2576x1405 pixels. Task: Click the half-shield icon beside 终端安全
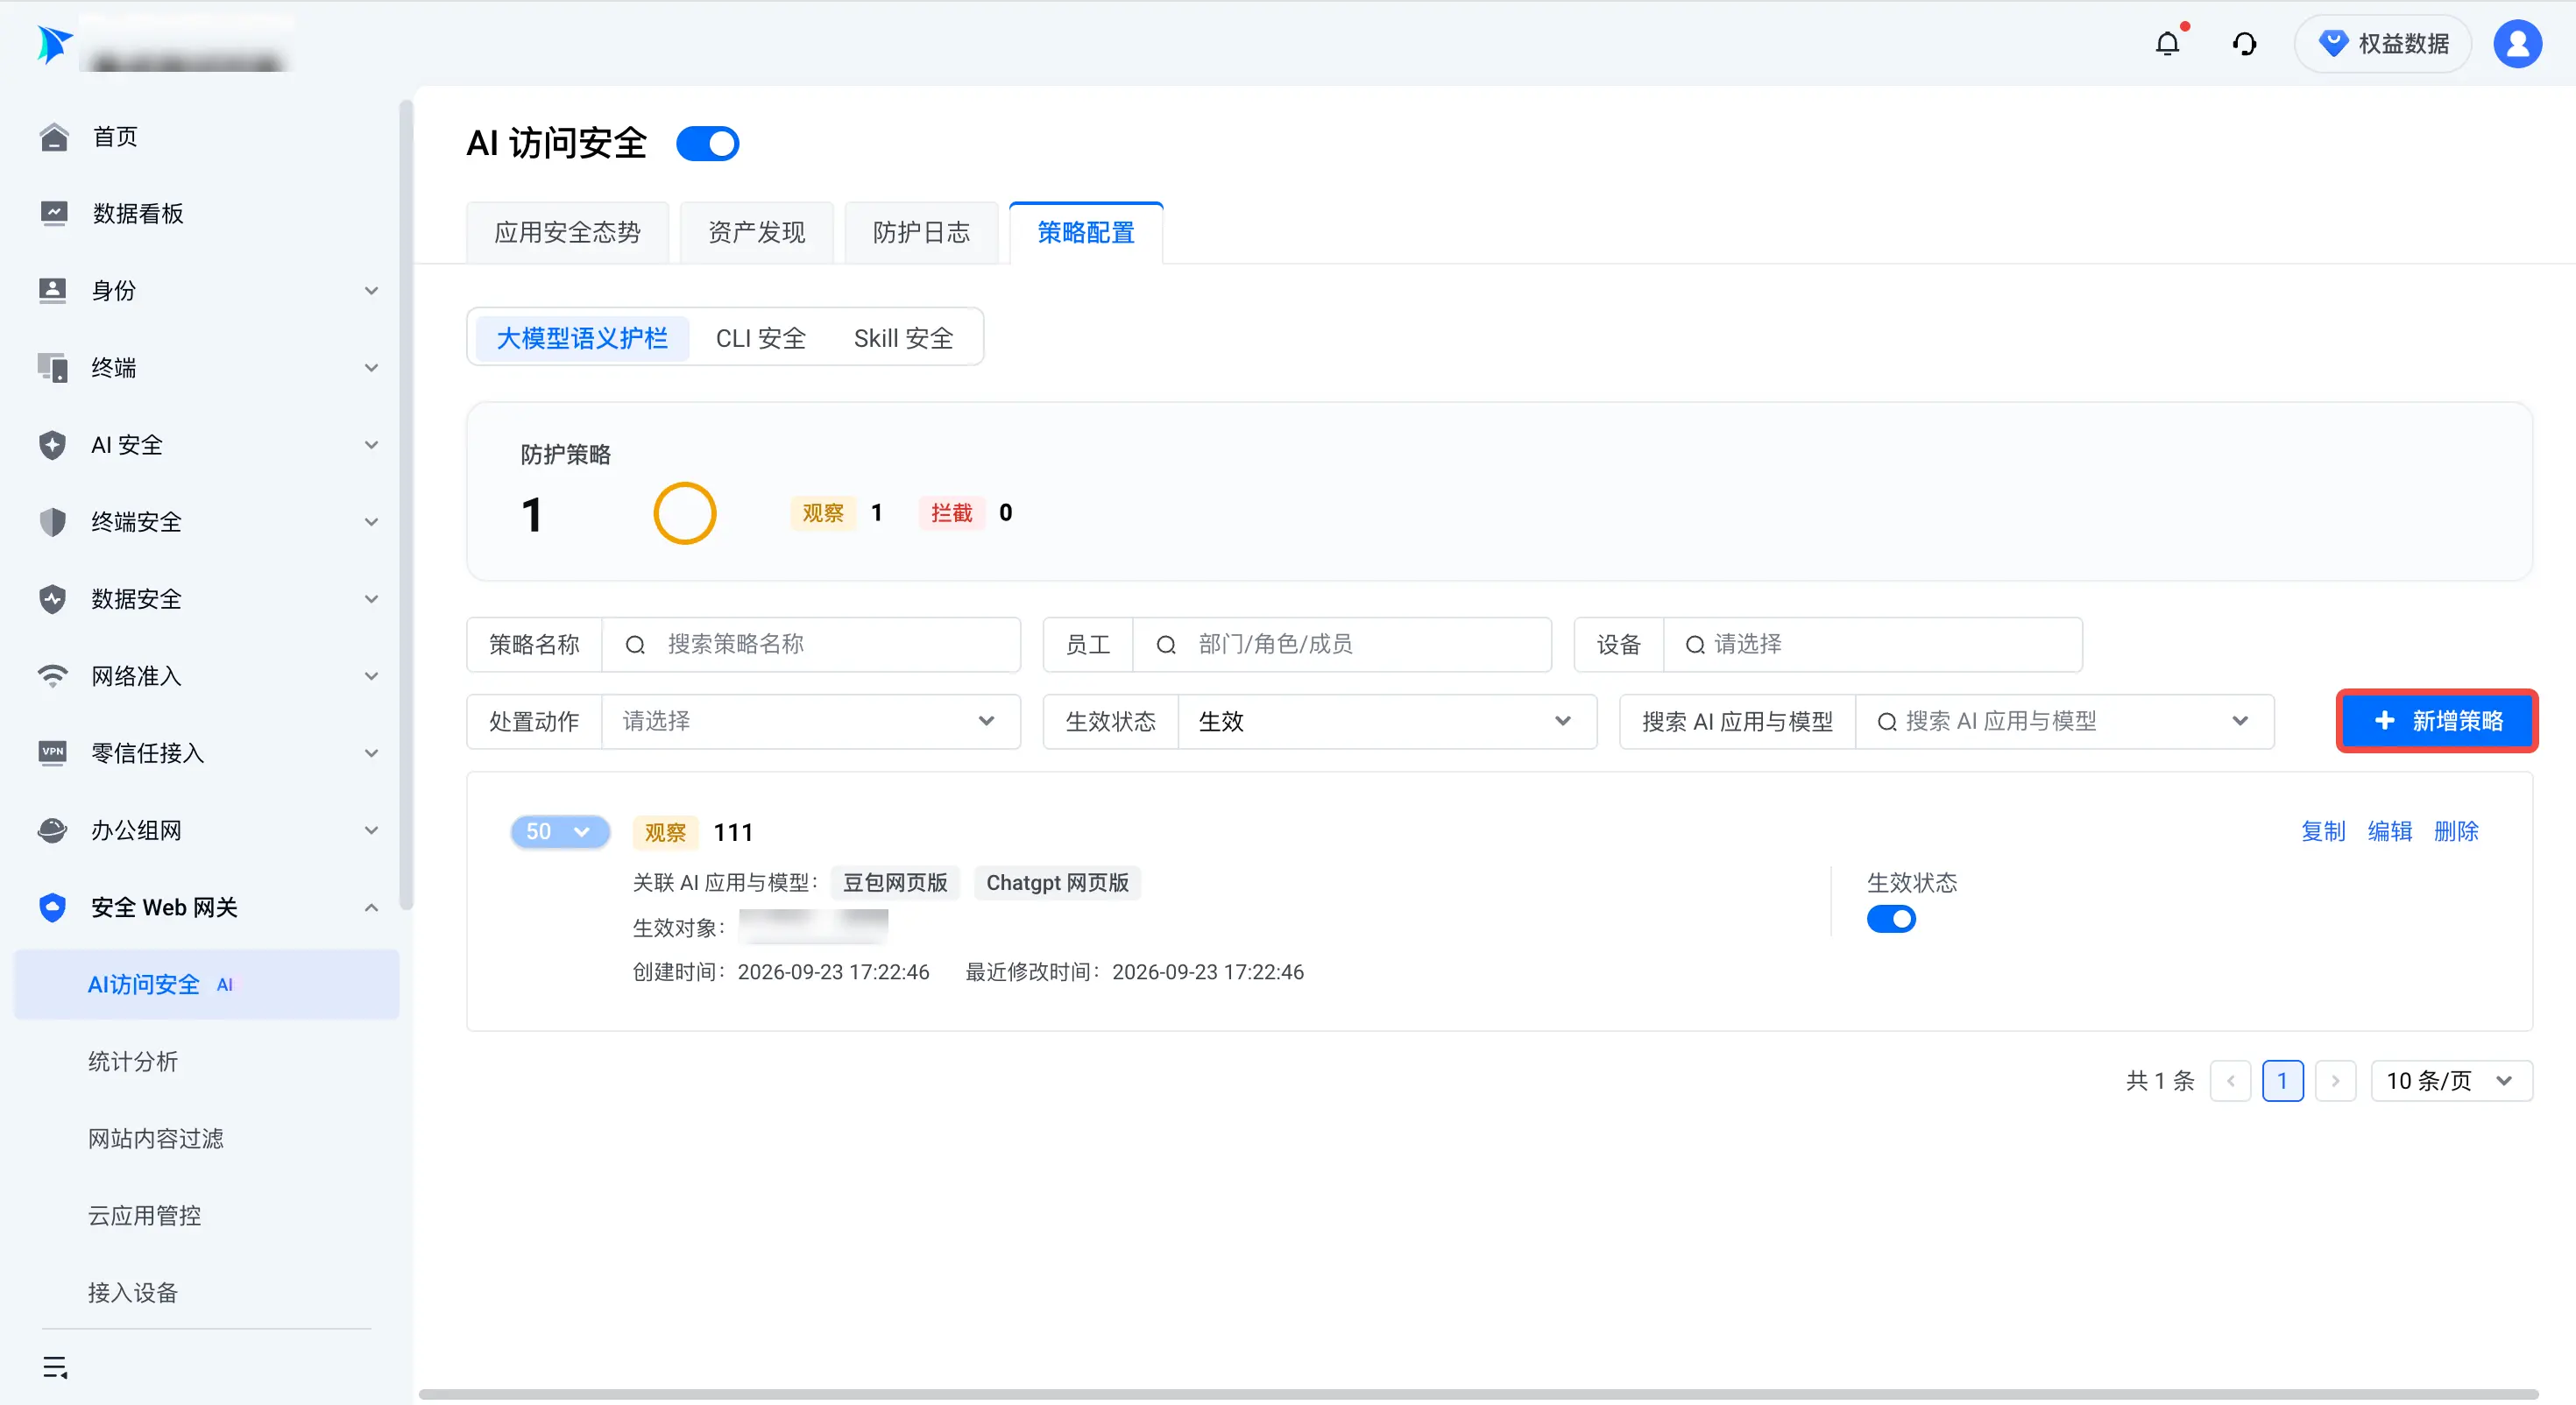[x=53, y=522]
